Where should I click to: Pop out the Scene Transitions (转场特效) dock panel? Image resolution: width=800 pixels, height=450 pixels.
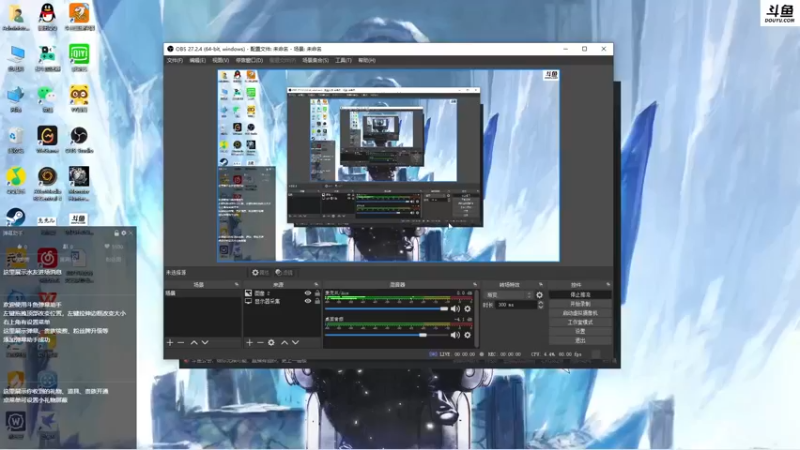tap(541, 285)
